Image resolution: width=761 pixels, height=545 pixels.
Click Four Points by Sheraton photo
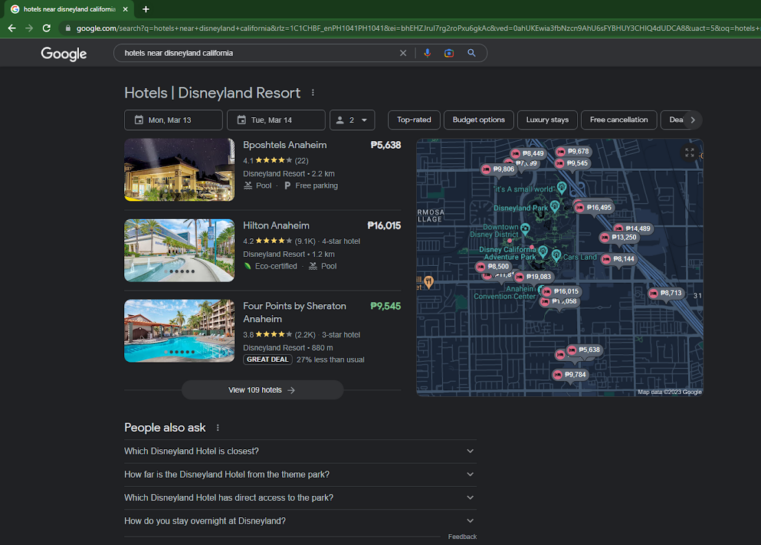pos(180,331)
